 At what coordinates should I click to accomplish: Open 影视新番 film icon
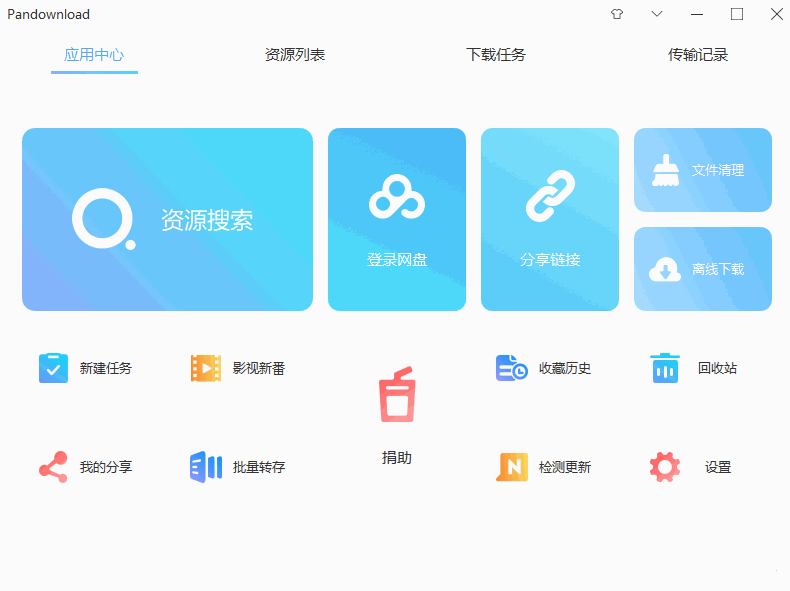tap(206, 368)
